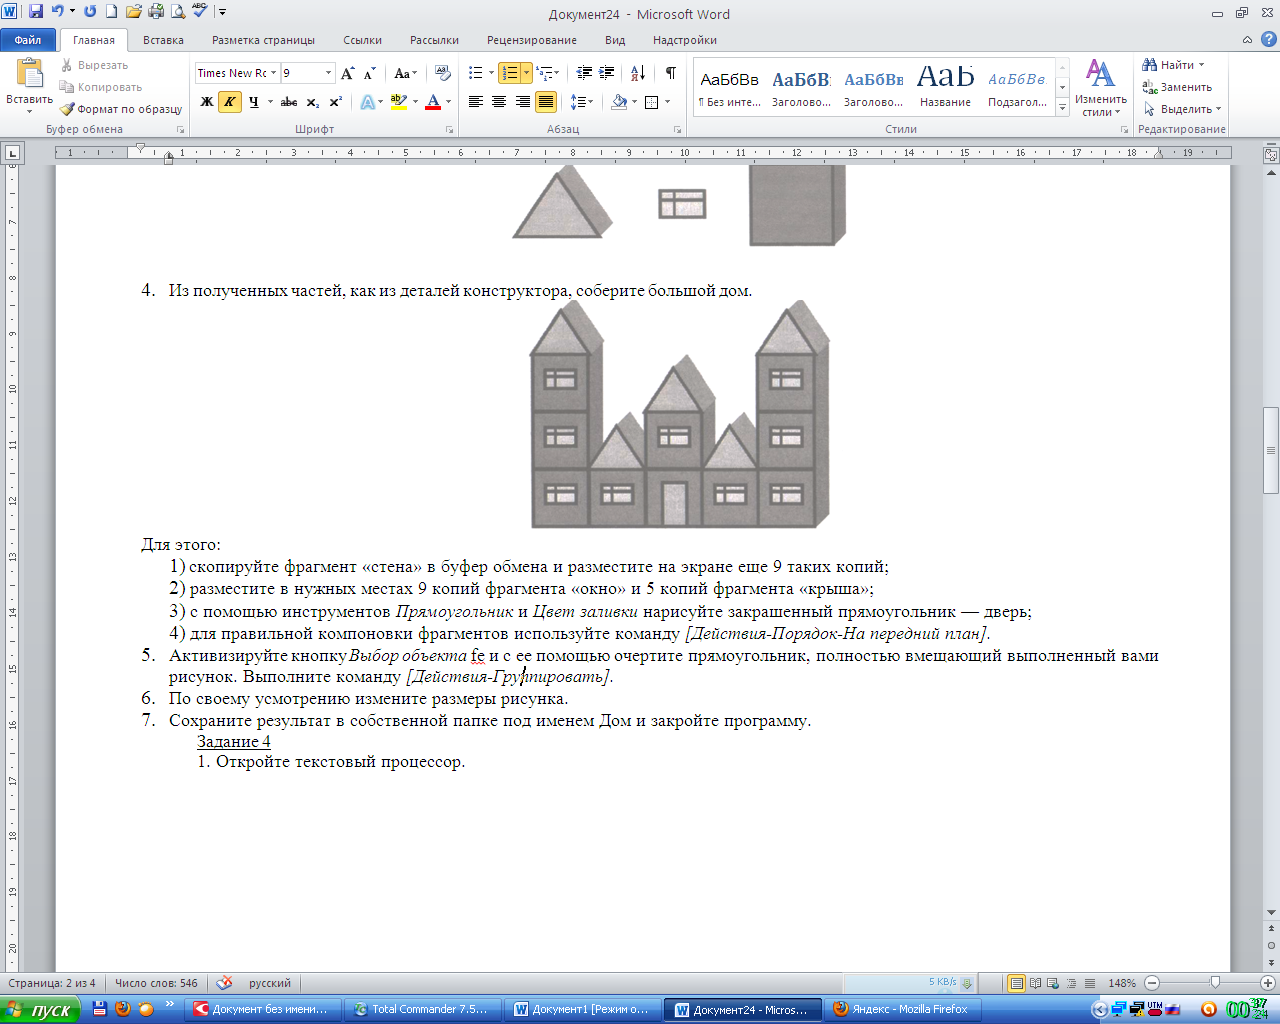Click the Center alignment icon
The width and height of the screenshot is (1280, 1024).
tap(499, 102)
